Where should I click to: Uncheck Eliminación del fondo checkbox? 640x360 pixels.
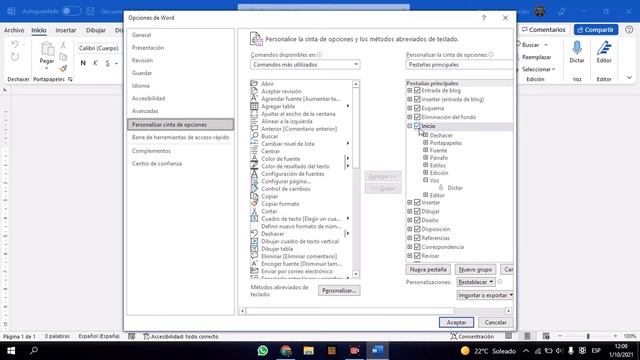tap(417, 117)
